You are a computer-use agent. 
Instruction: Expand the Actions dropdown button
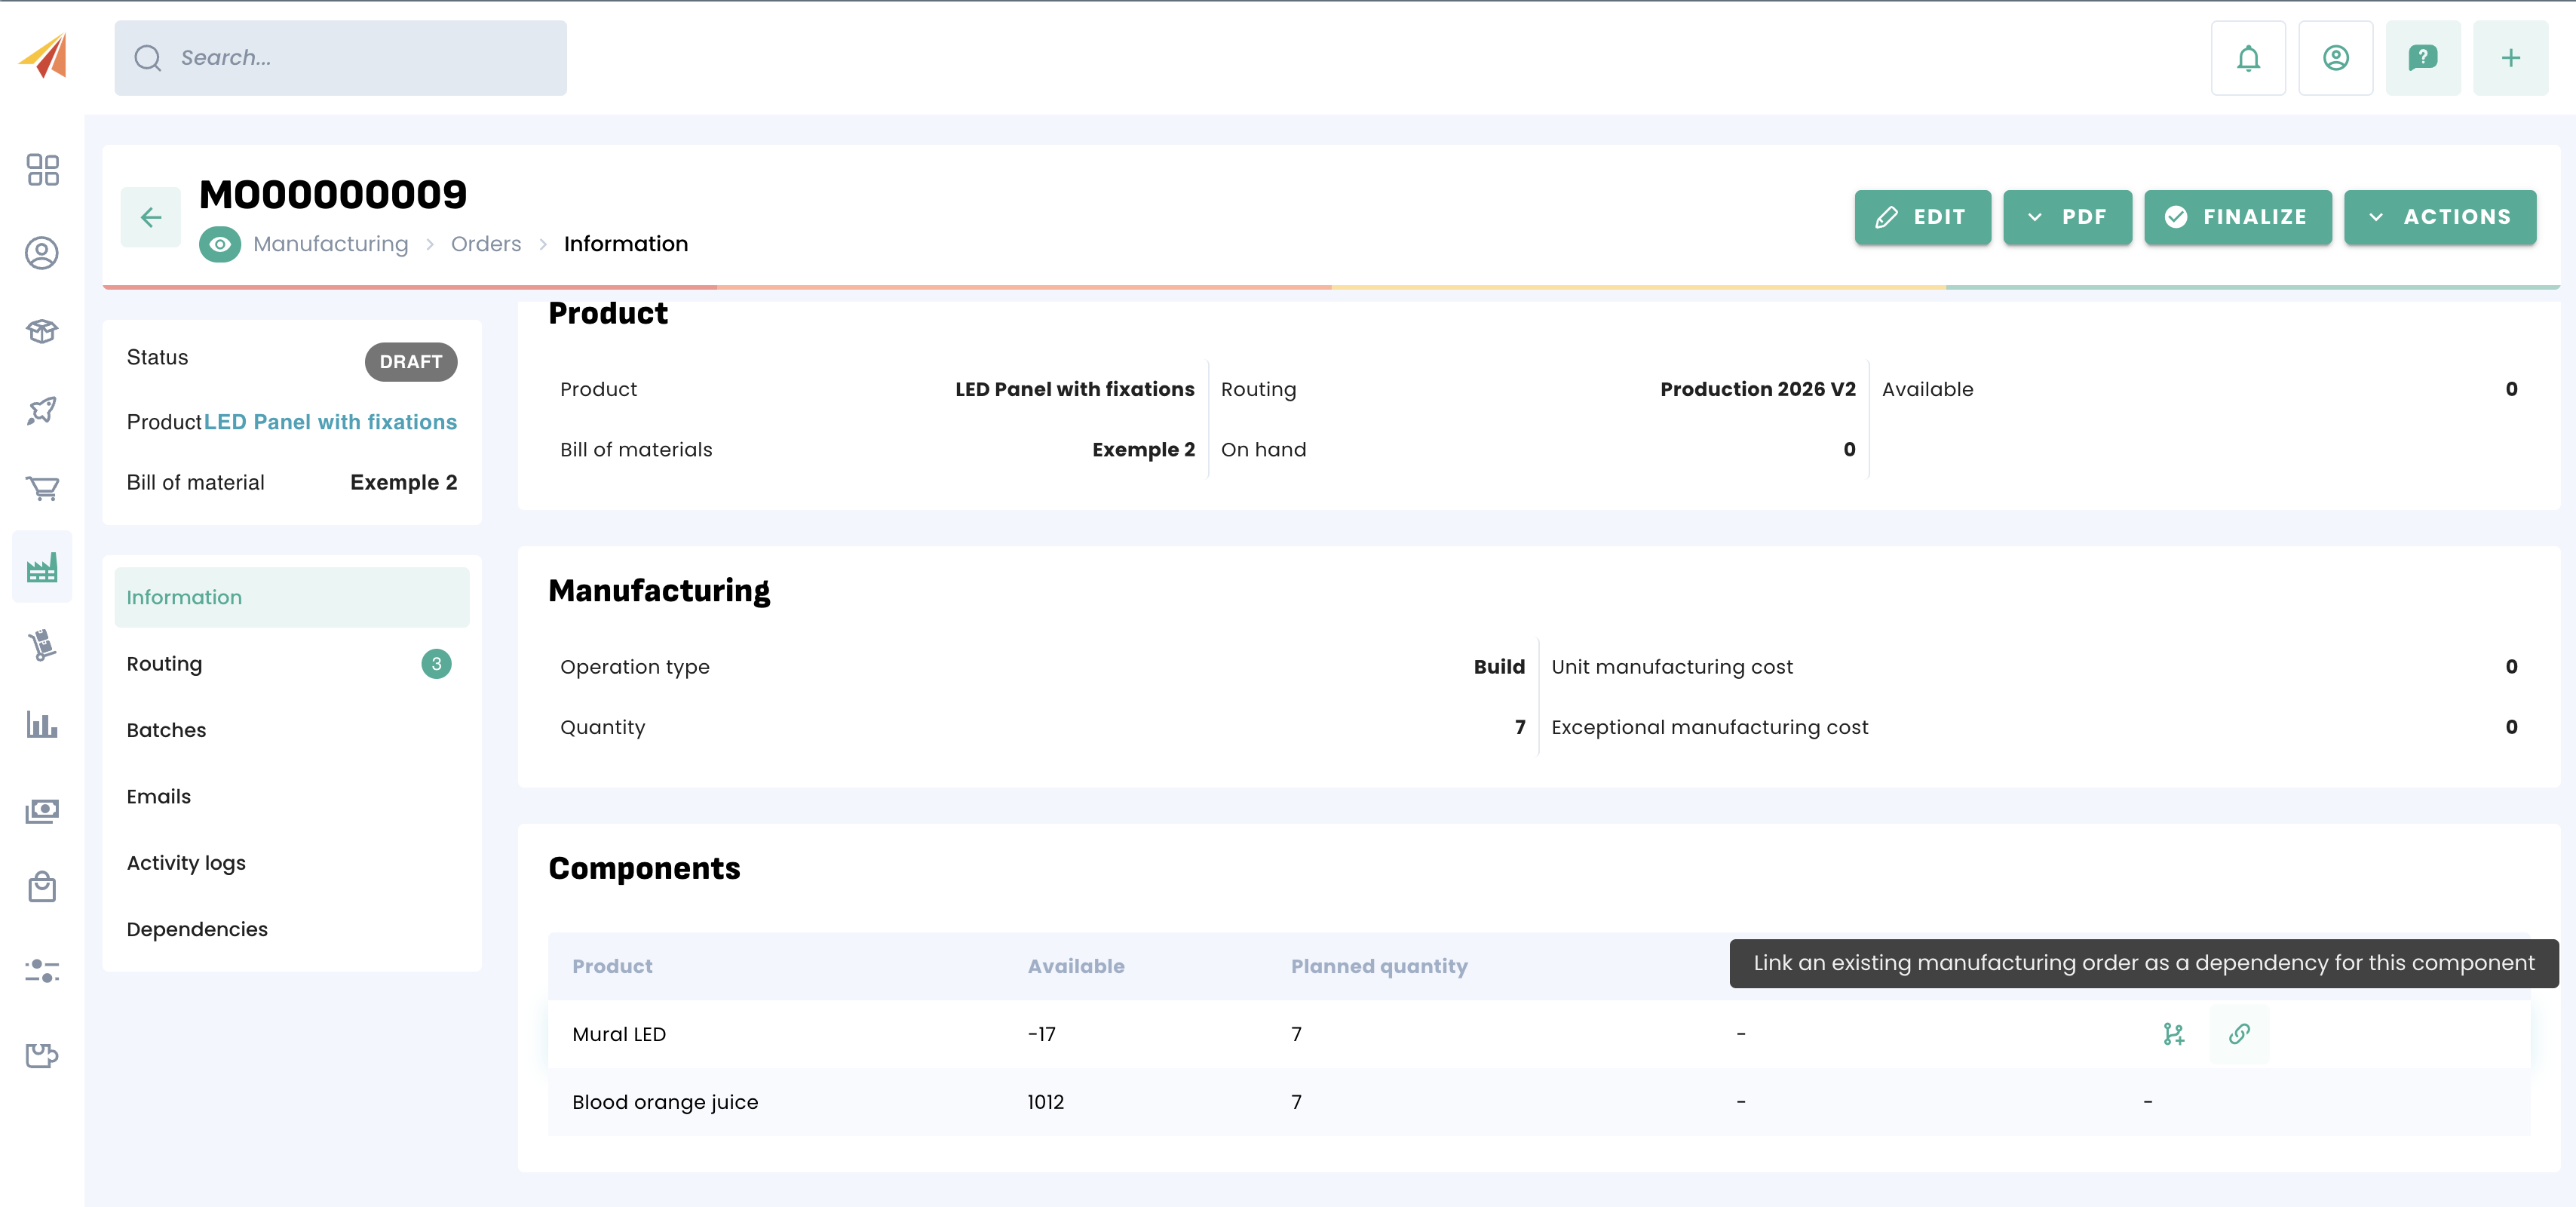[x=2439, y=217]
